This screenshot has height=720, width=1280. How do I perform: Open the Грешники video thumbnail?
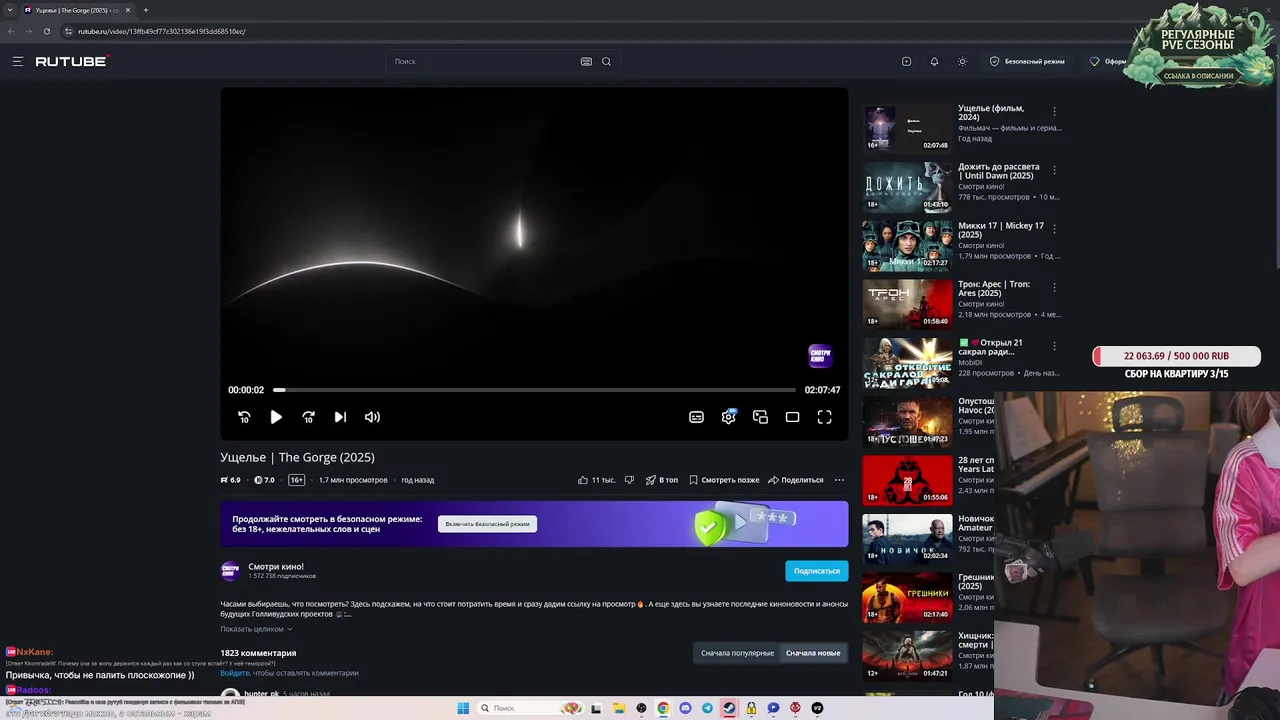(908, 598)
